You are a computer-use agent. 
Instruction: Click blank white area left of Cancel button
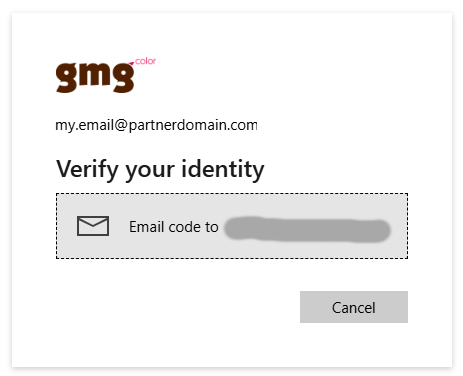pyautogui.click(x=177, y=307)
